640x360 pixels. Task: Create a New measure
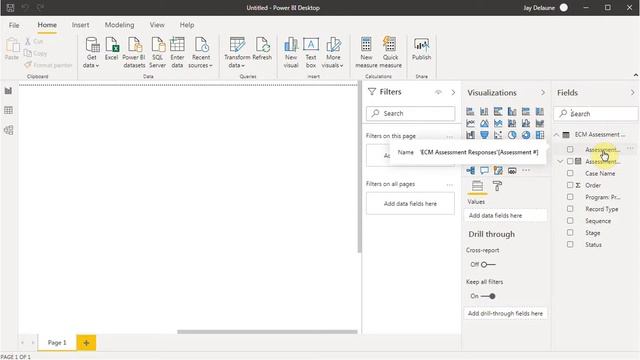(x=366, y=53)
